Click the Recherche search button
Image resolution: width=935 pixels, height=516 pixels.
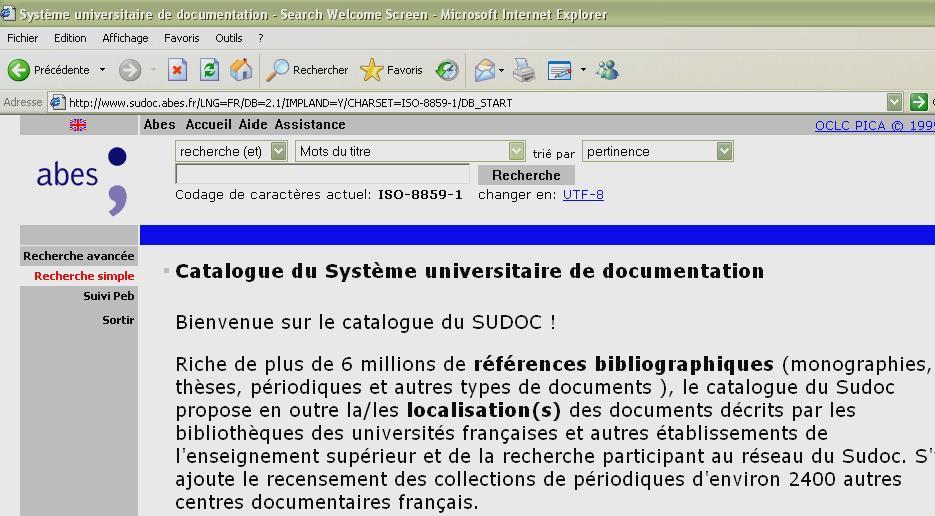click(x=527, y=175)
